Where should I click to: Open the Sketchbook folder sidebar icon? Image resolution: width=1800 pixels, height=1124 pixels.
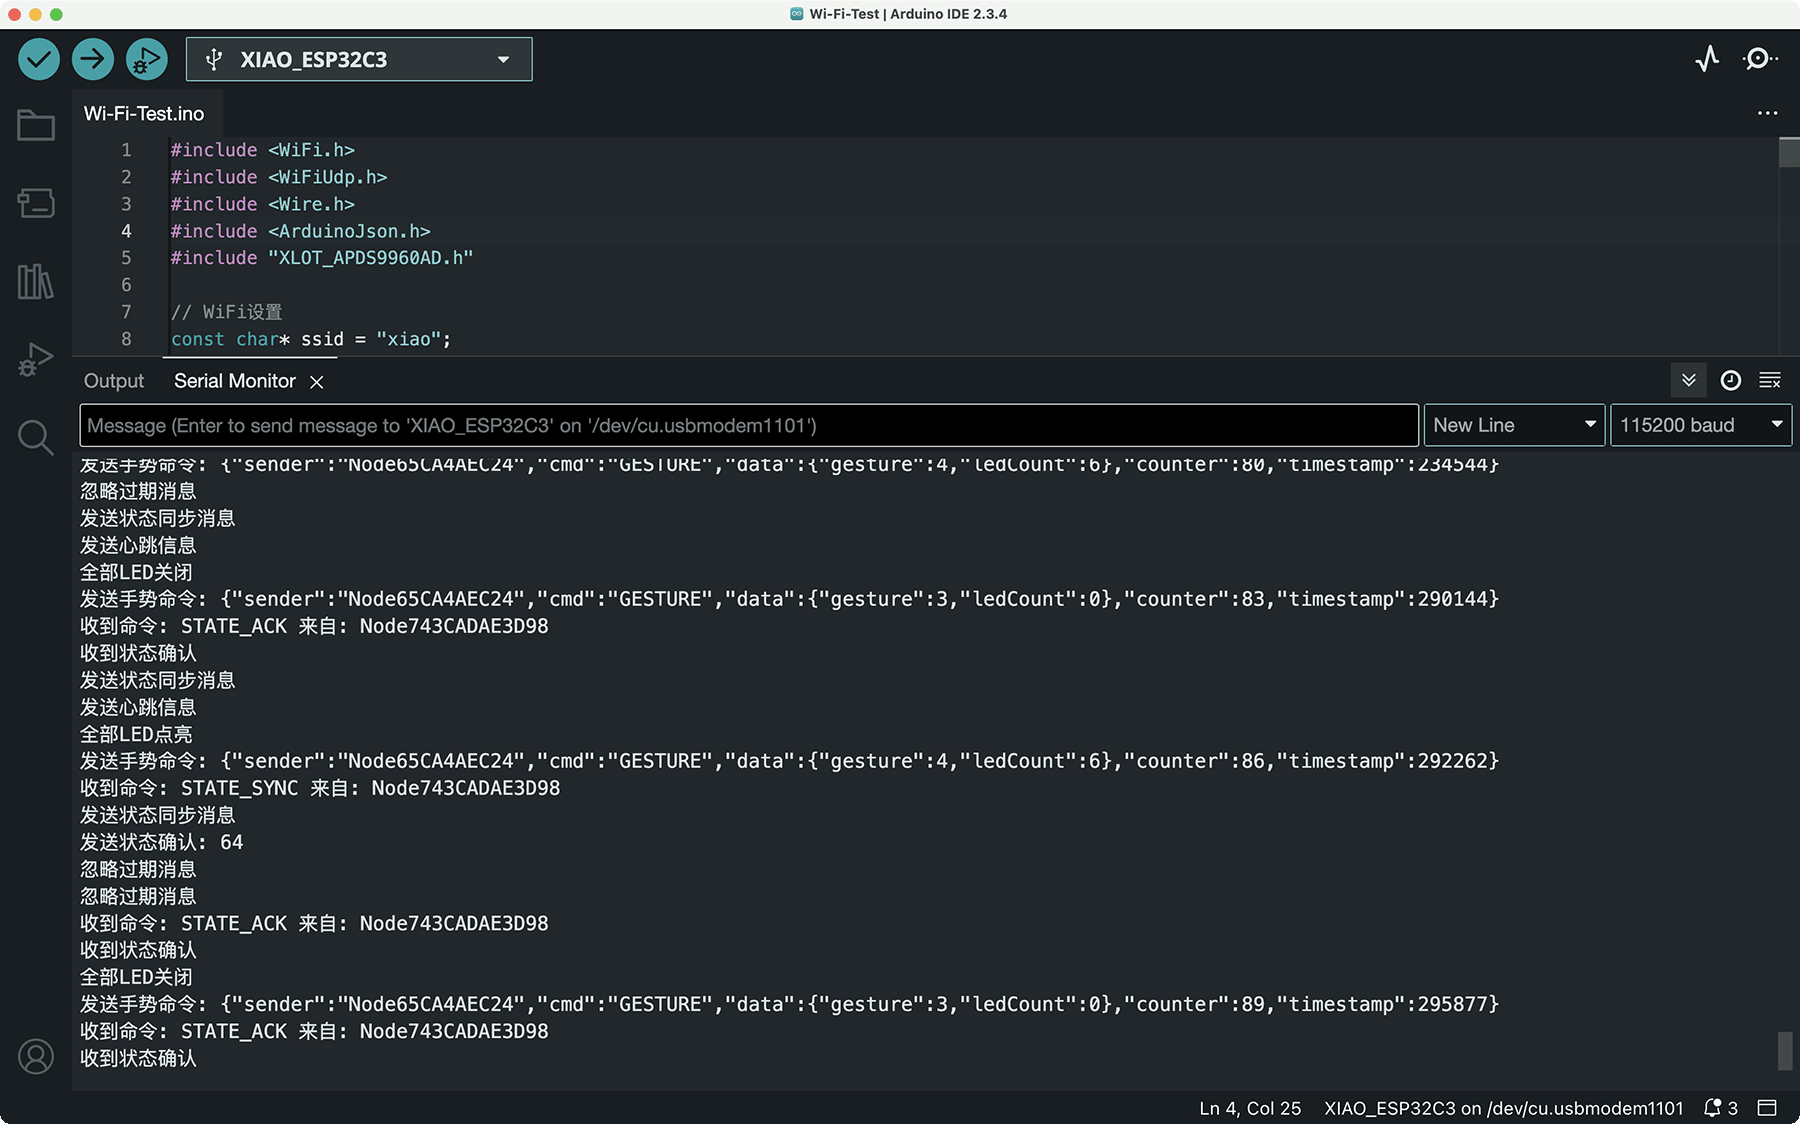tap(36, 125)
